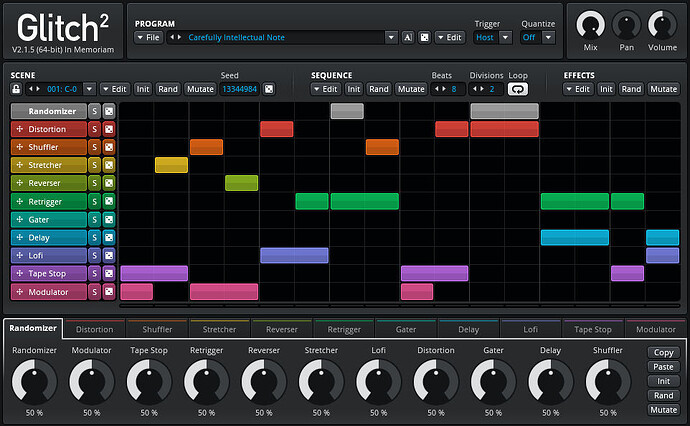Click the Seed dice icon
The height and width of the screenshot is (426, 690).
269,89
